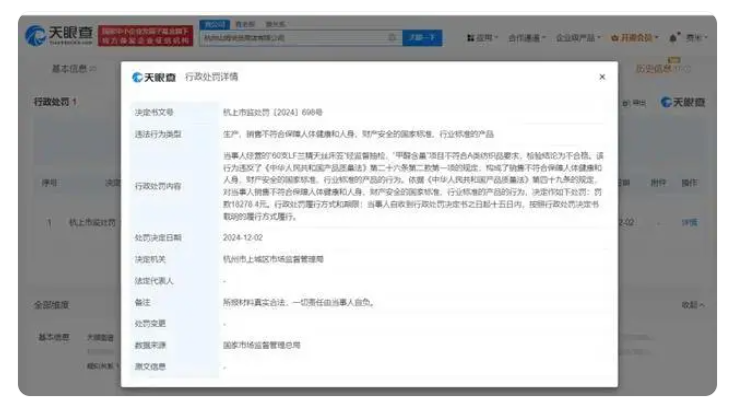Close the 行政处罚详情 dialog

coord(602,77)
